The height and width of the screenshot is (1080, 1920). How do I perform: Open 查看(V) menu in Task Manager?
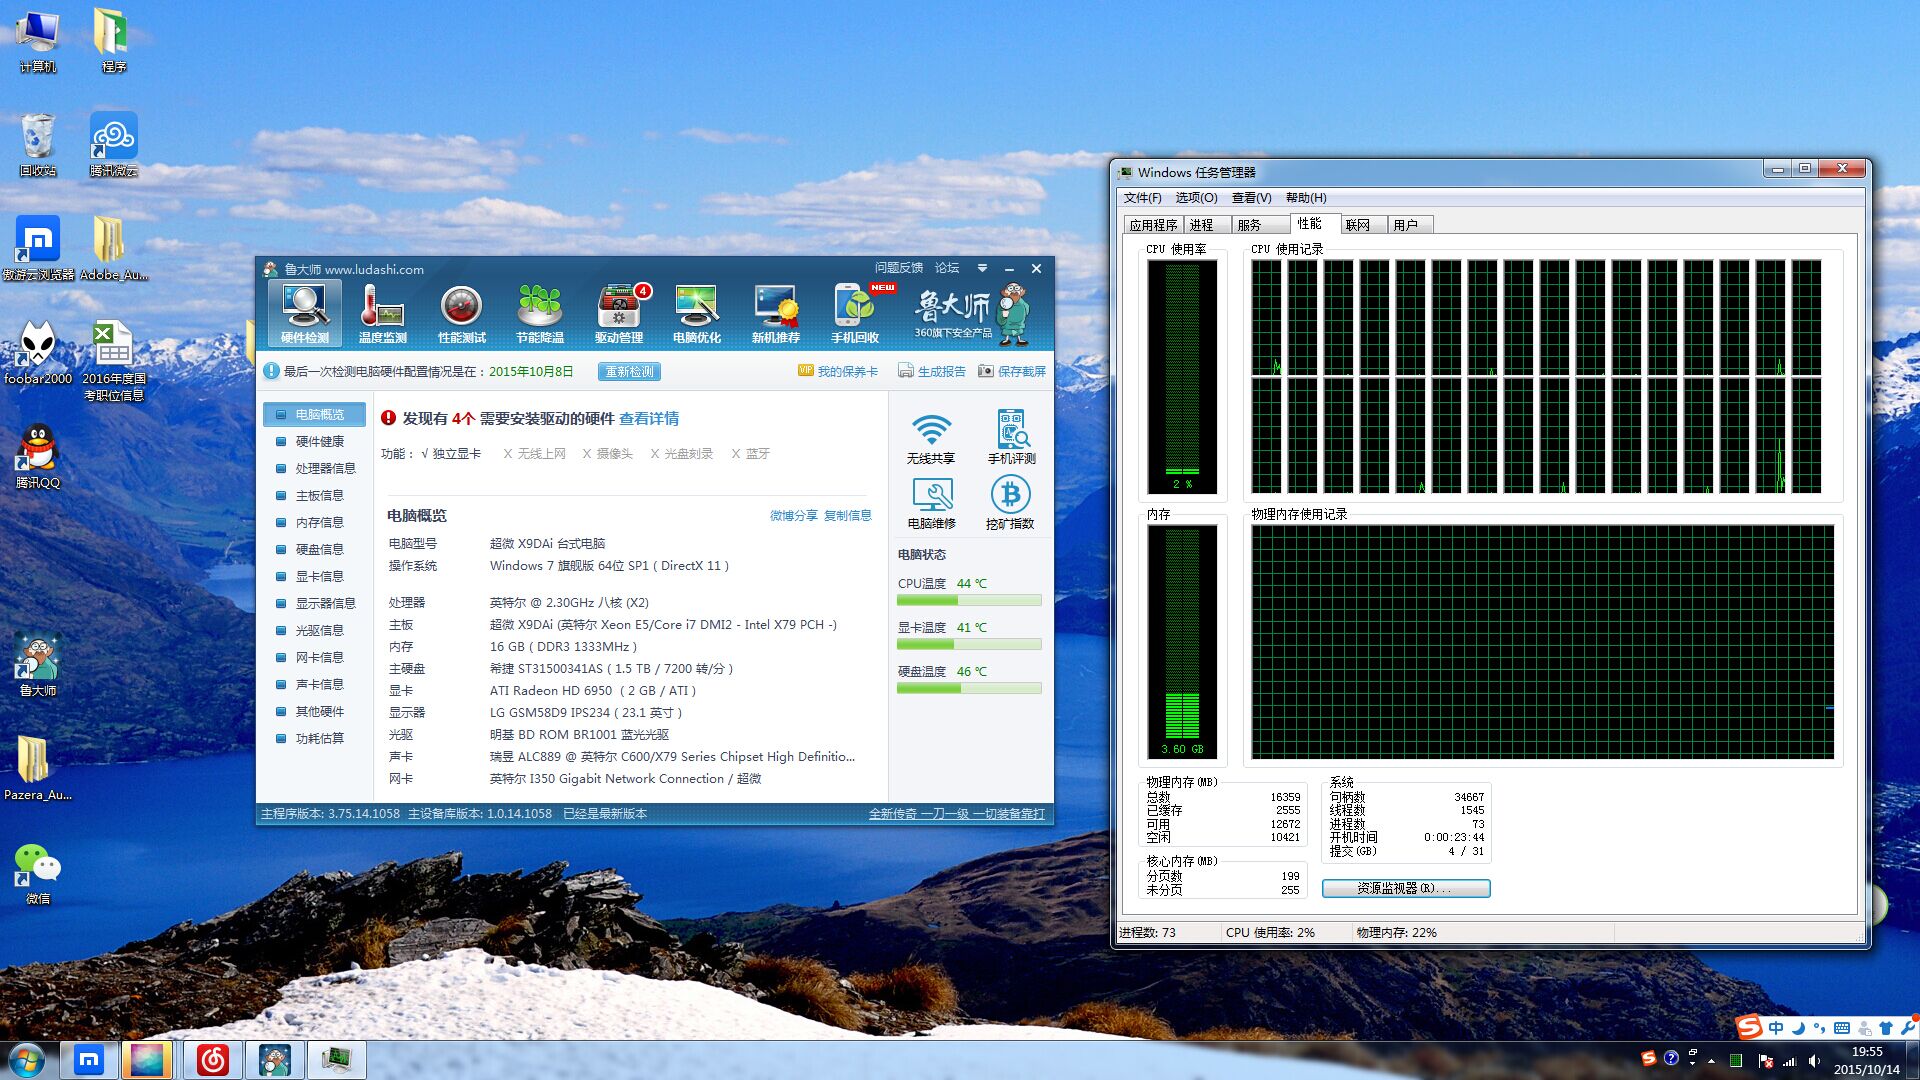click(1252, 198)
